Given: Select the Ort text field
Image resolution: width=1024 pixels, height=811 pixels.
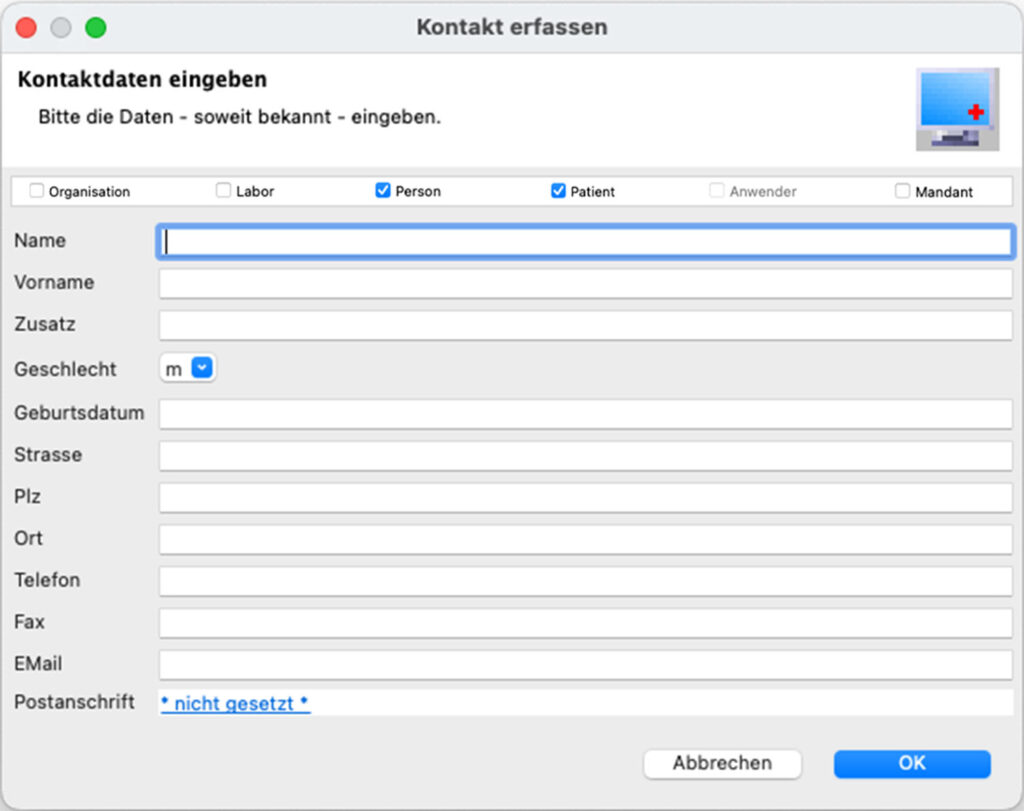Looking at the screenshot, I should pos(586,539).
